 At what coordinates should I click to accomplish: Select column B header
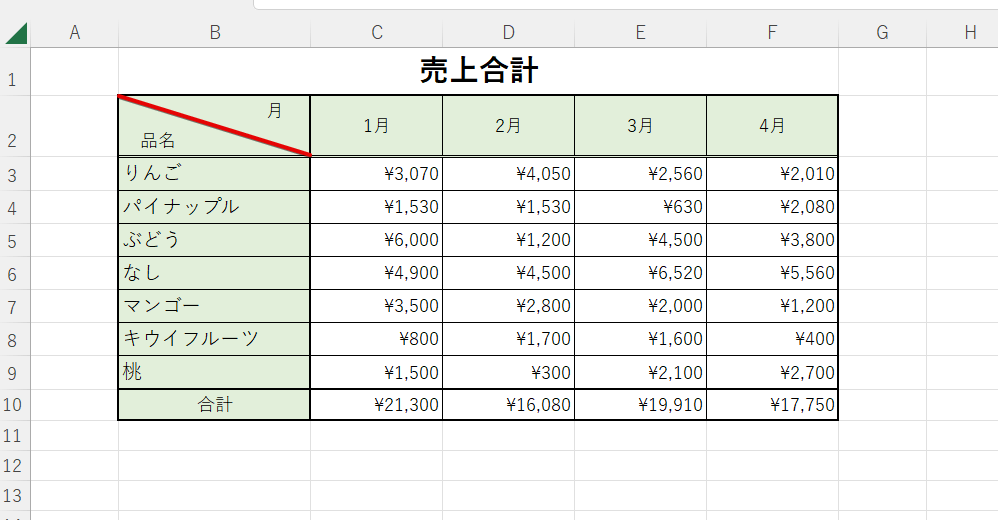(x=214, y=32)
